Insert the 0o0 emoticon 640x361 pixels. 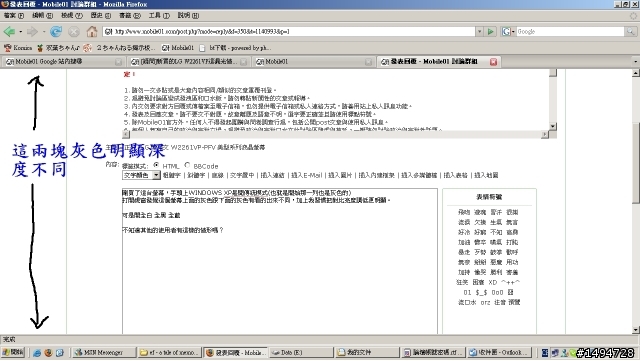[497, 292]
